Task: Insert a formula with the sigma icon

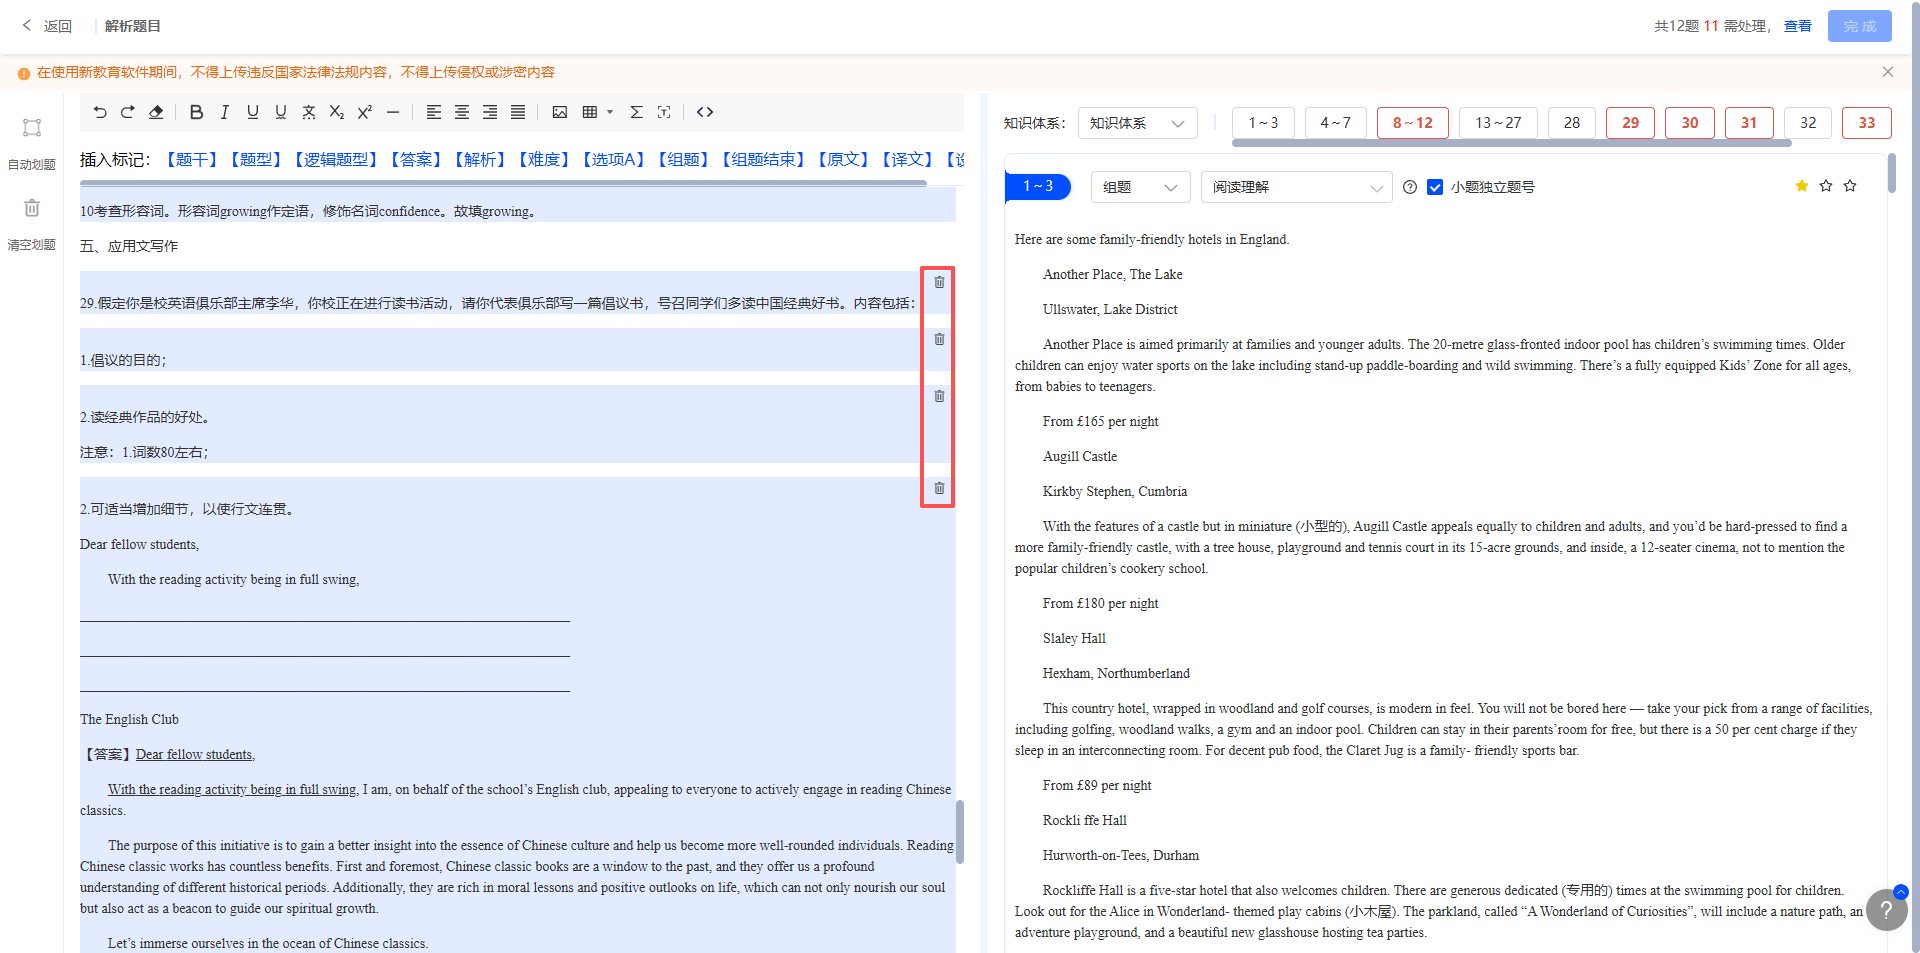Action: [x=636, y=112]
